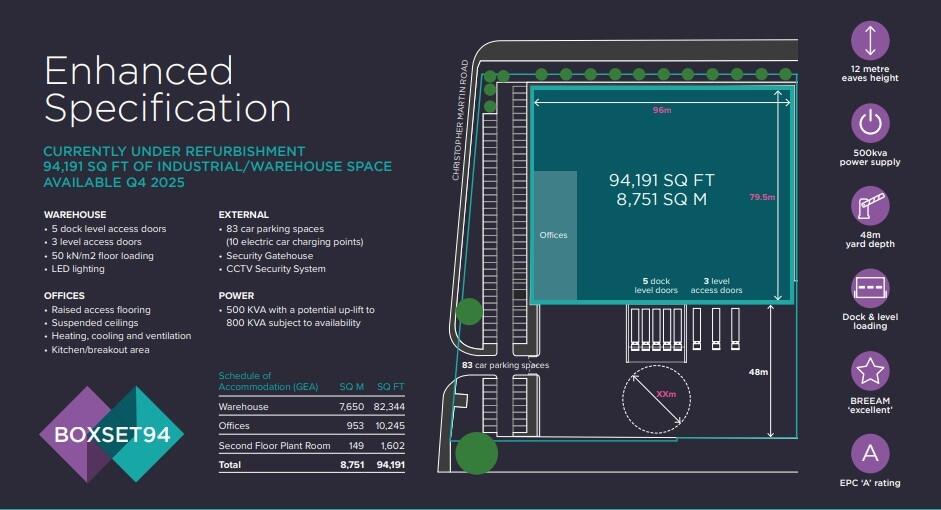Click the 'OFFICES' section heading
This screenshot has height=510, width=941.
[x=64, y=296]
